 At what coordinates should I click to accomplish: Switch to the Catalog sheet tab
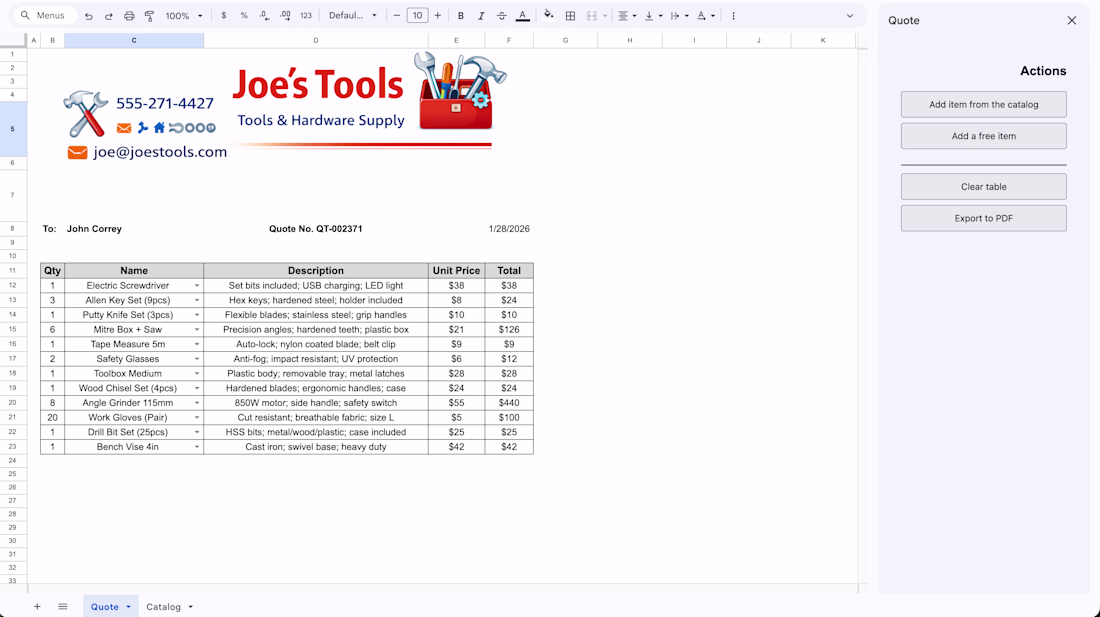(163, 606)
